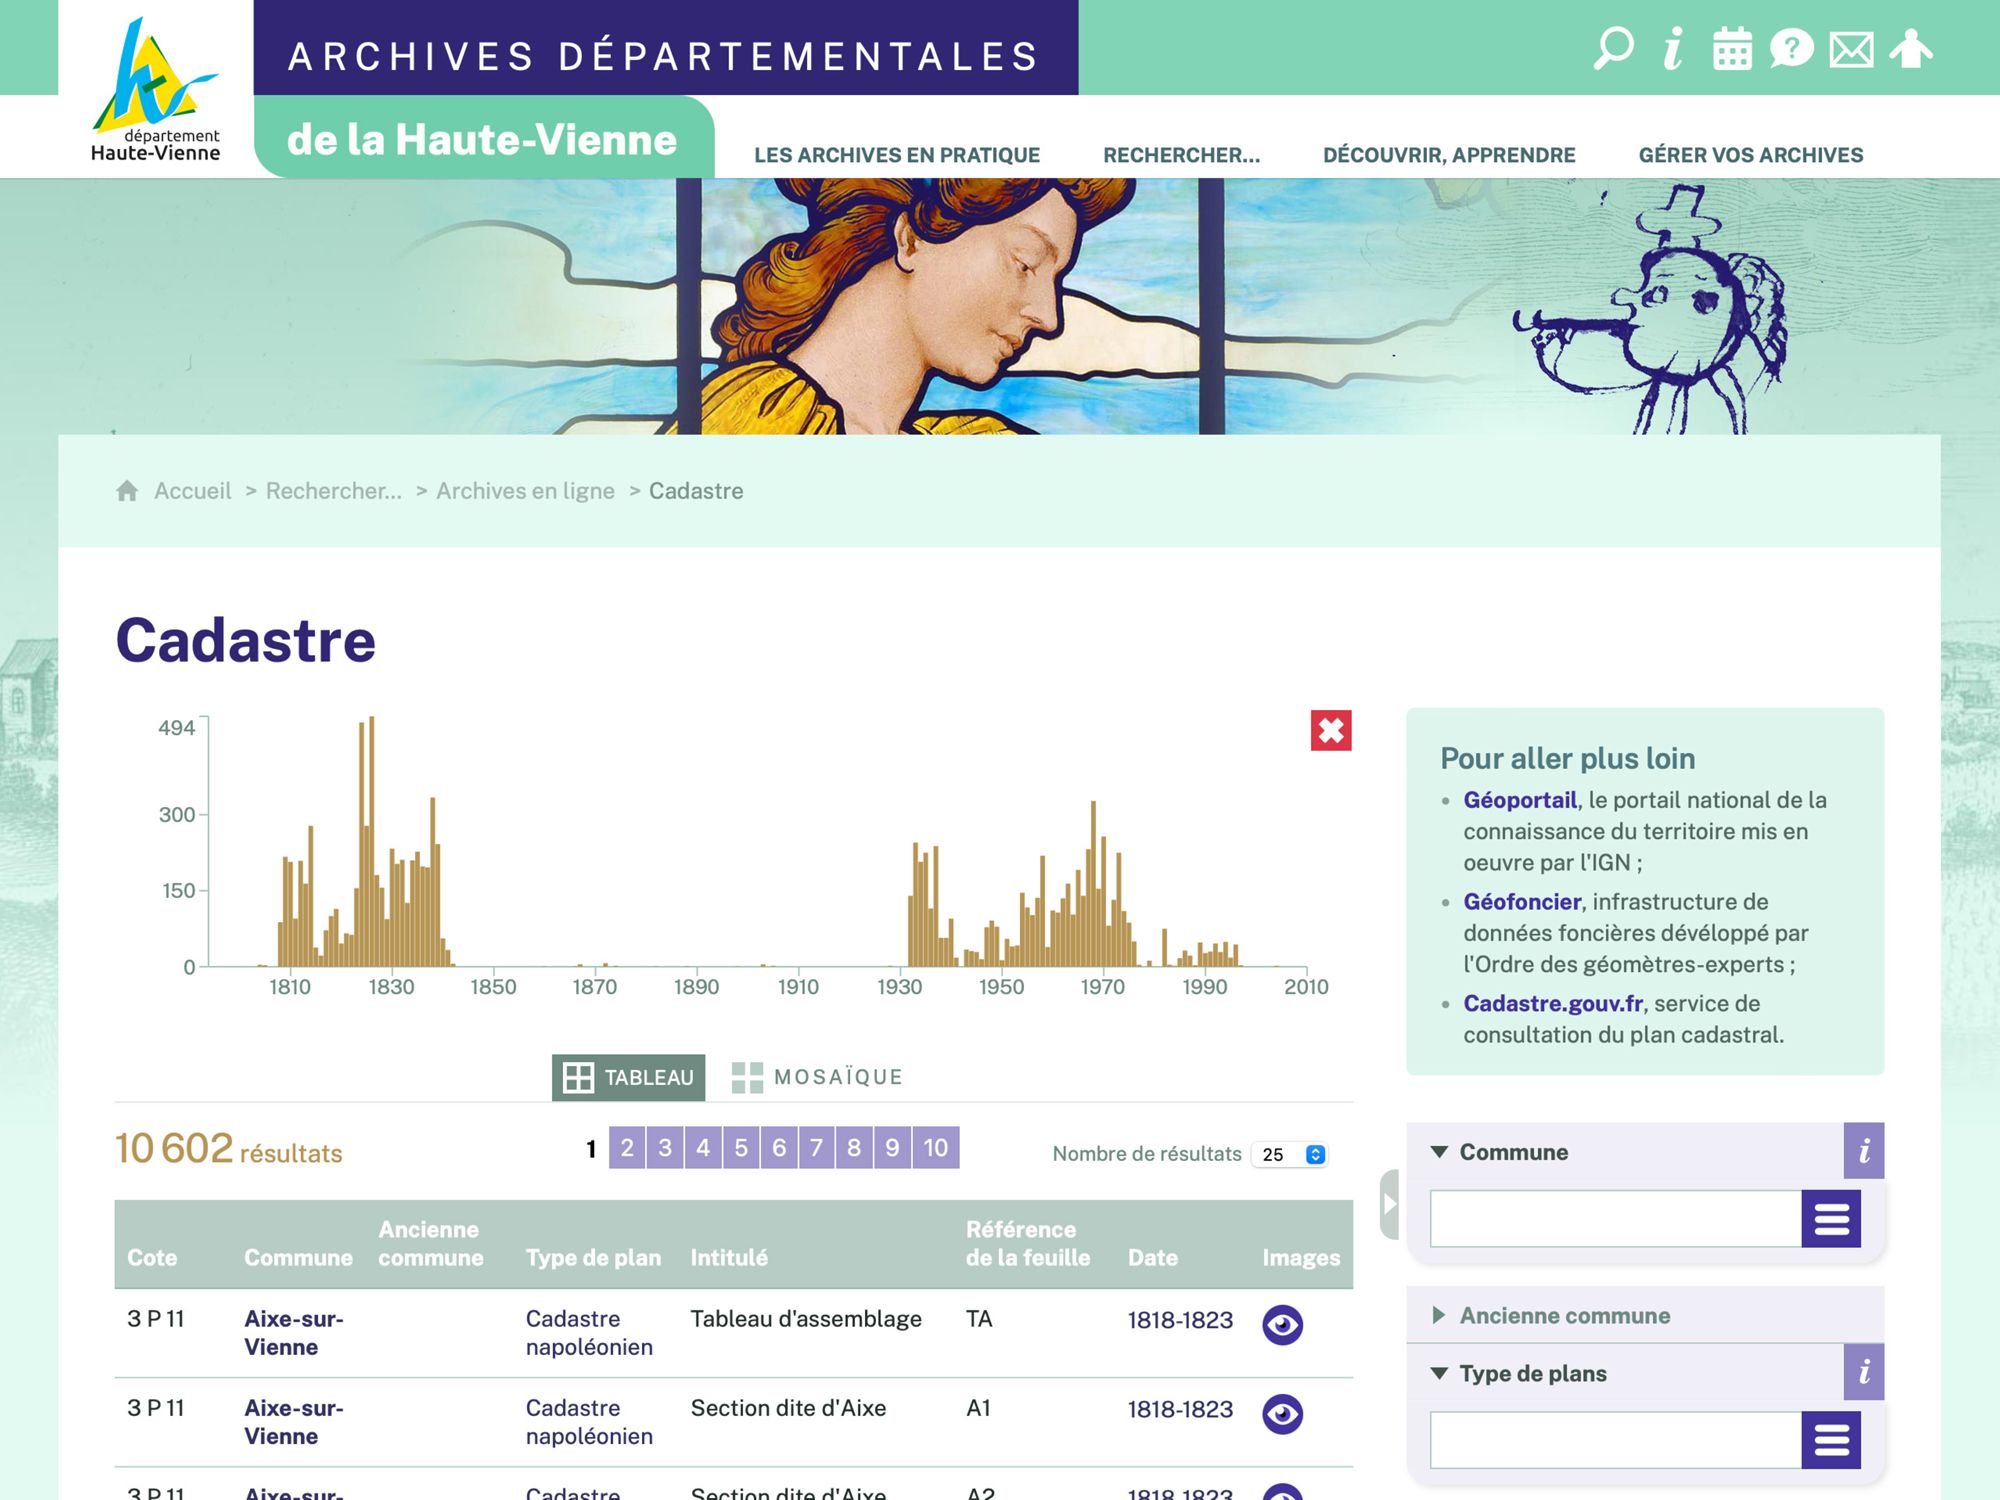Image resolution: width=2000 pixels, height=1500 pixels.
Task: Click the Type de plans input field
Action: tap(1615, 1440)
